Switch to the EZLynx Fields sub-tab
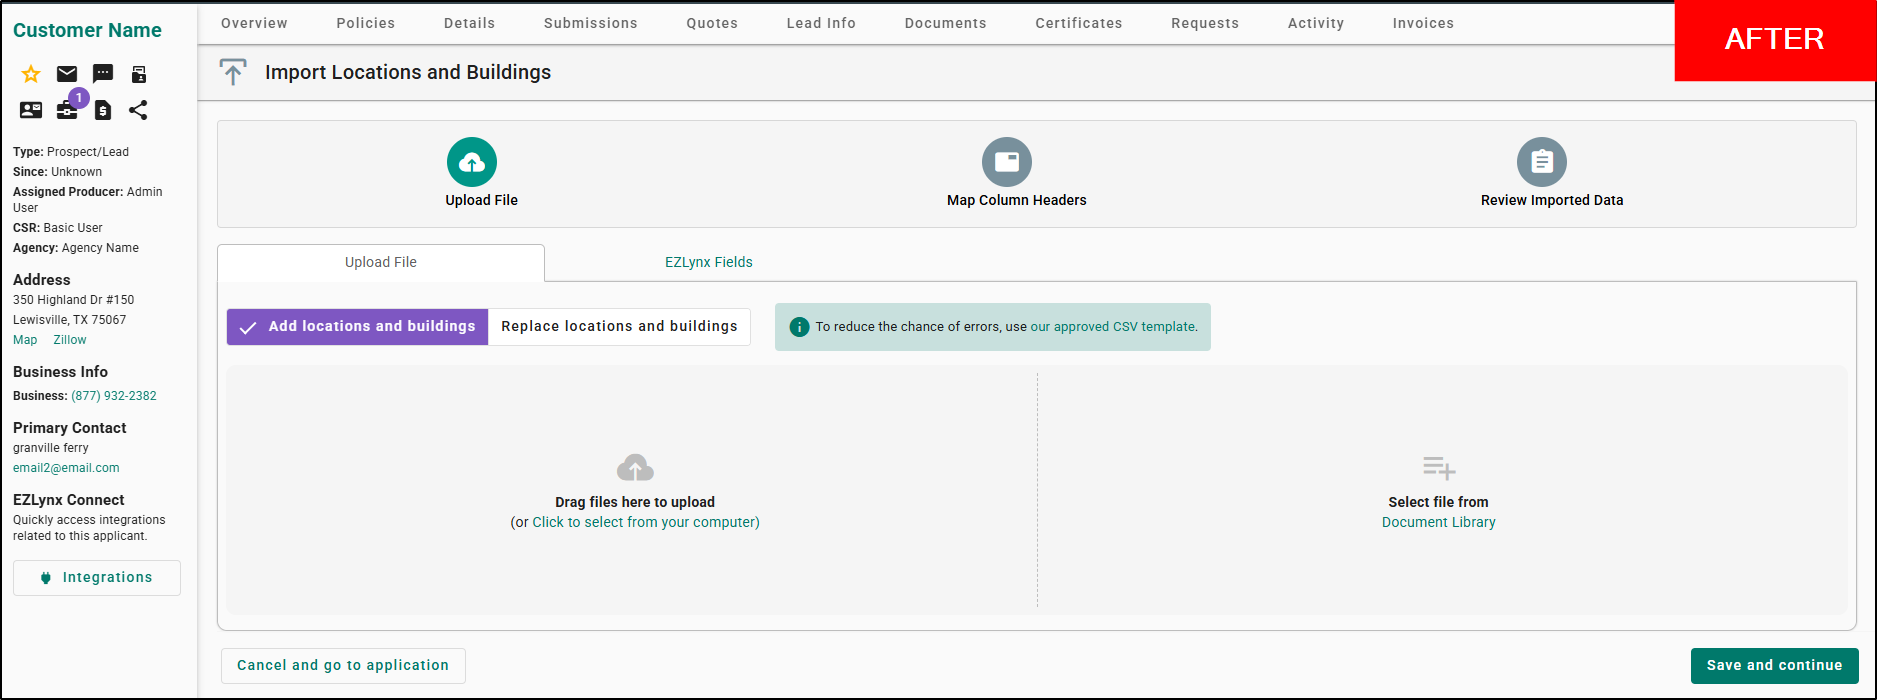 coord(709,263)
